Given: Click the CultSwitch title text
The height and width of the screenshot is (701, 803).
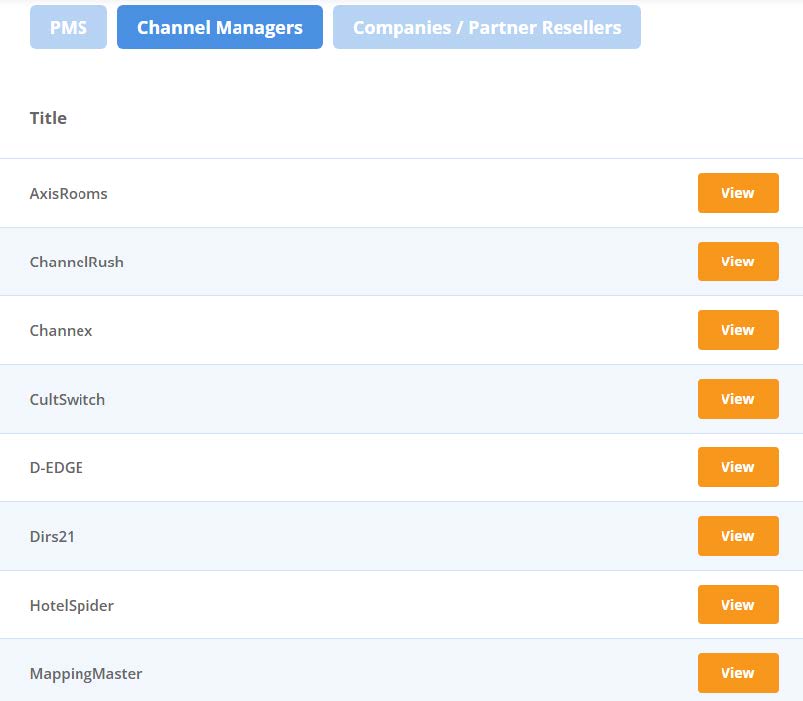Looking at the screenshot, I should coord(67,399).
